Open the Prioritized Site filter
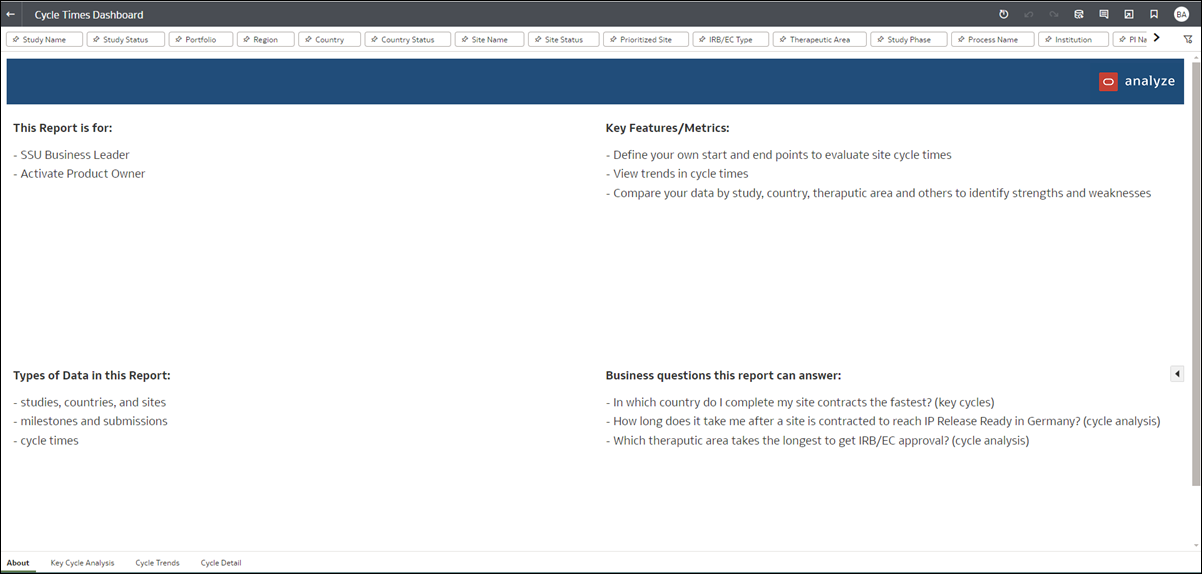 tap(646, 39)
